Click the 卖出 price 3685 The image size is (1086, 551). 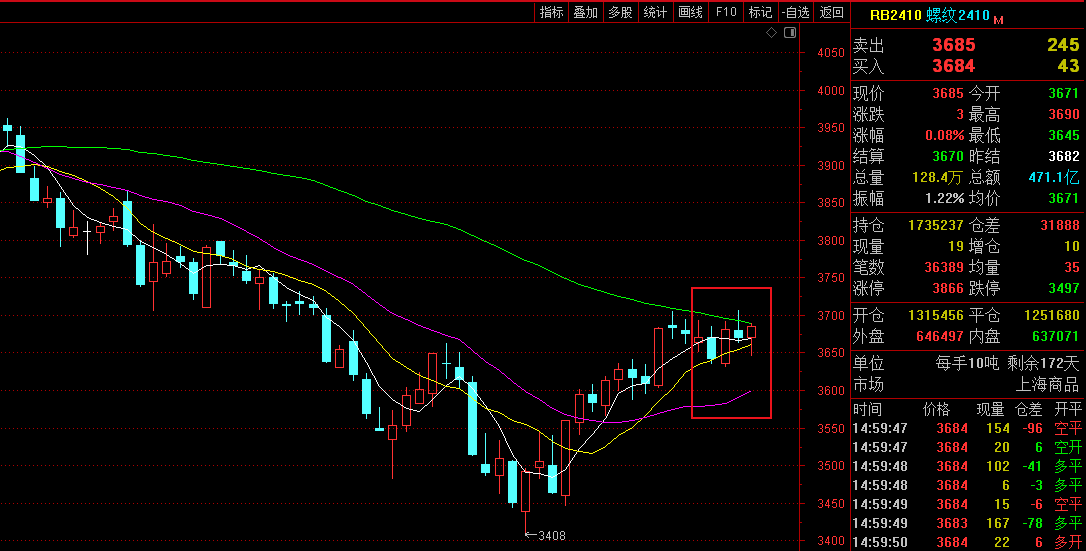click(x=954, y=45)
